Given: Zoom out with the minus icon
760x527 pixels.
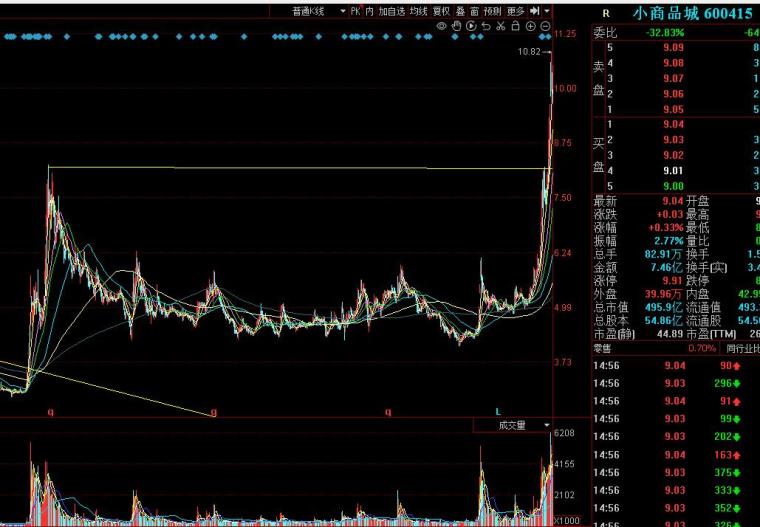Looking at the screenshot, I should coord(545,26).
